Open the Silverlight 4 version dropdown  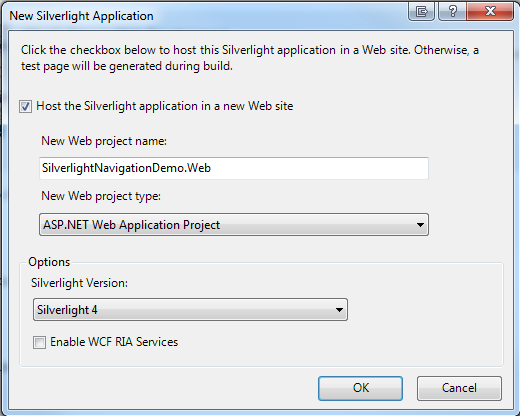tap(190, 310)
